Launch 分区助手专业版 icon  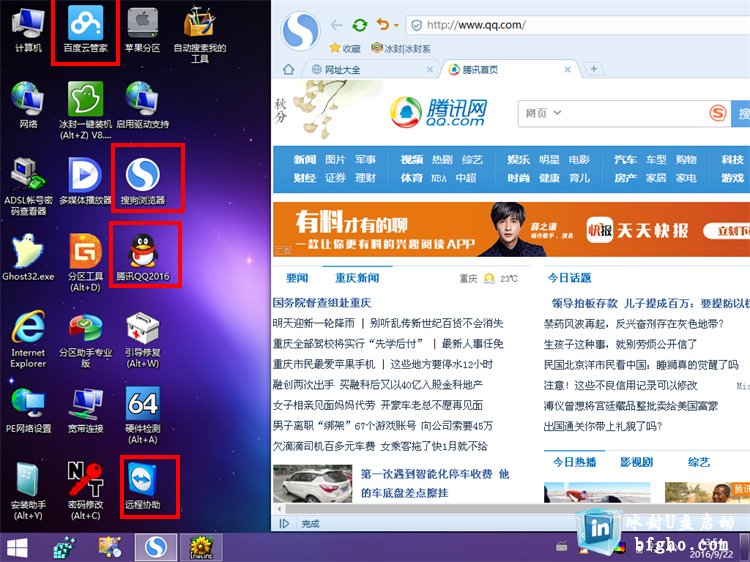pyautogui.click(x=86, y=341)
